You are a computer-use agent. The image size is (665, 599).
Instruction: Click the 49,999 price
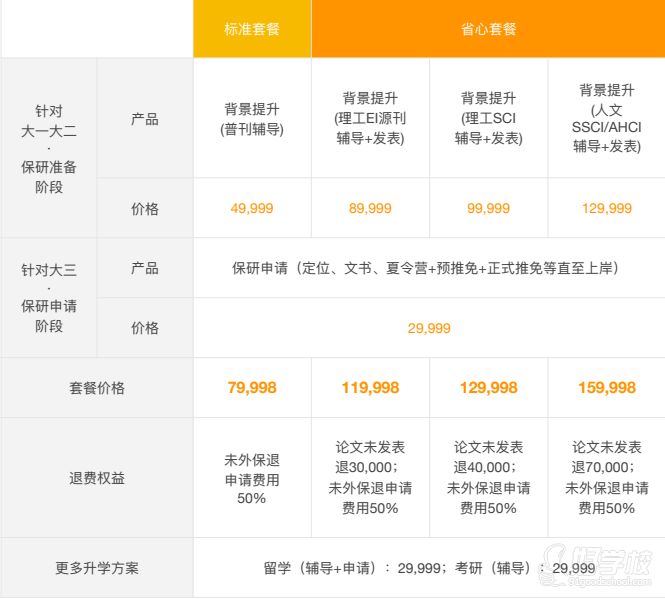click(x=252, y=208)
